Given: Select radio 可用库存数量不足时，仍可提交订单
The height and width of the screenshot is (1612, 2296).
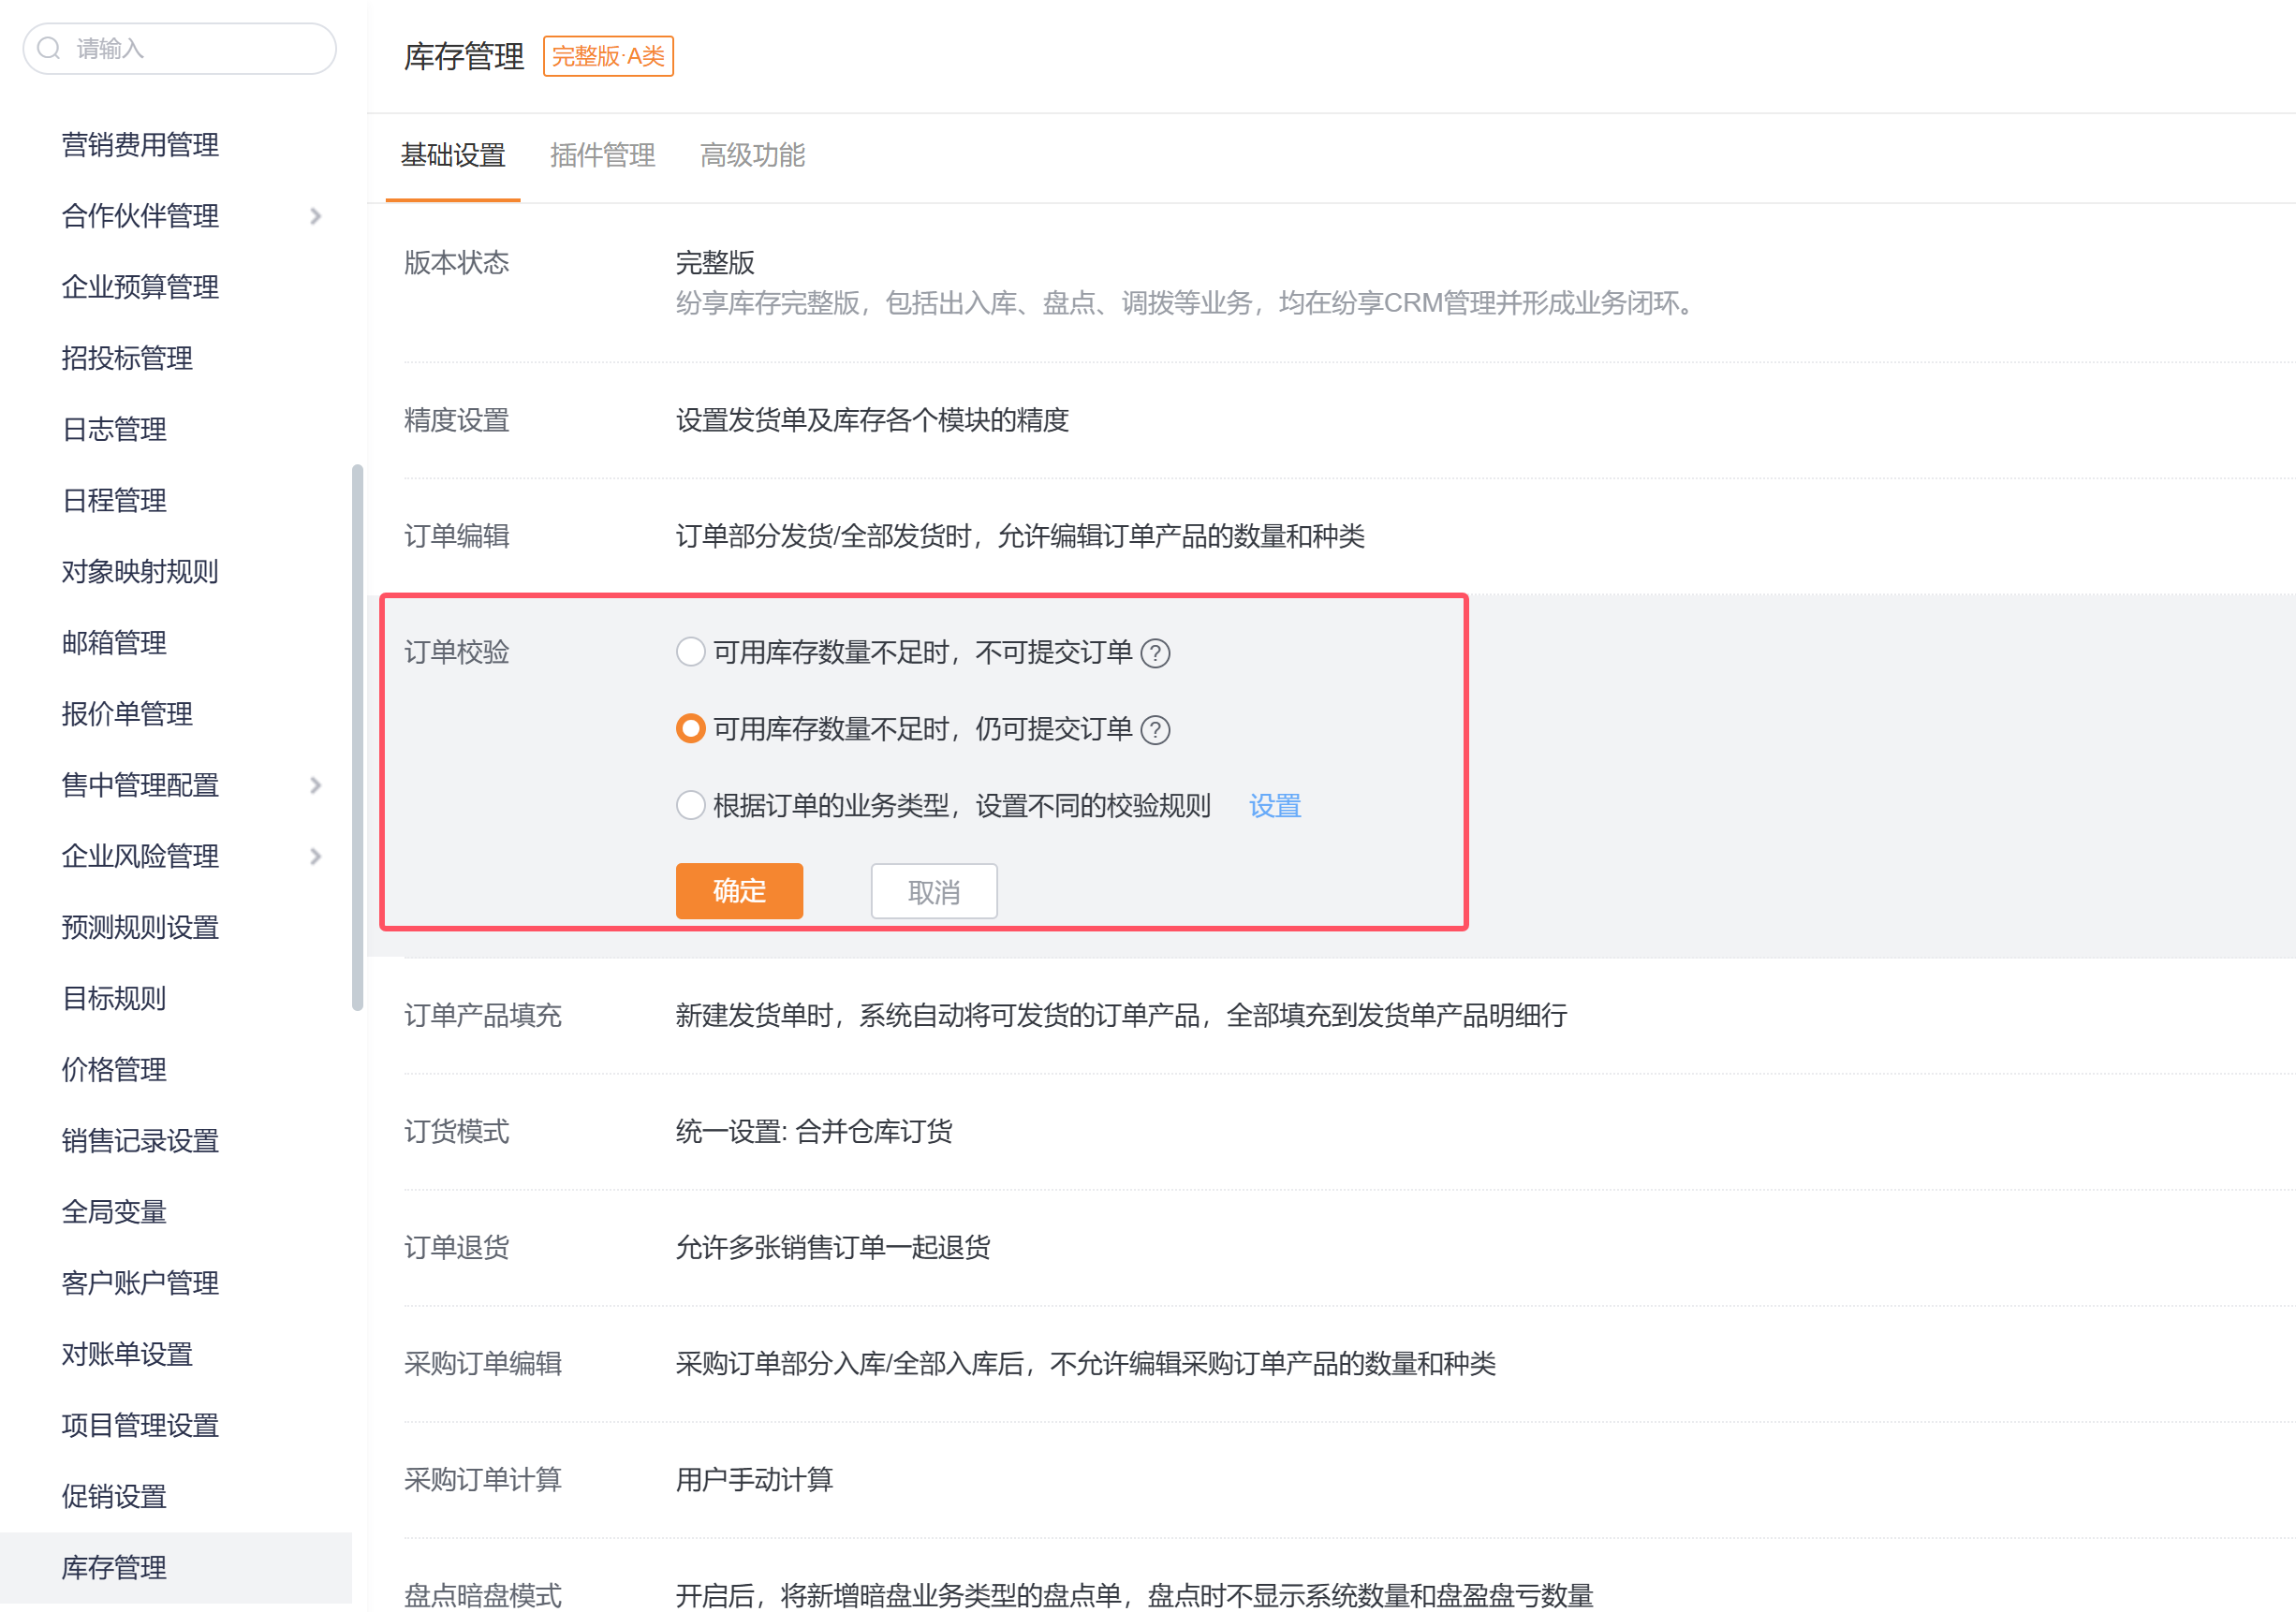Looking at the screenshot, I should pyautogui.click(x=690, y=729).
